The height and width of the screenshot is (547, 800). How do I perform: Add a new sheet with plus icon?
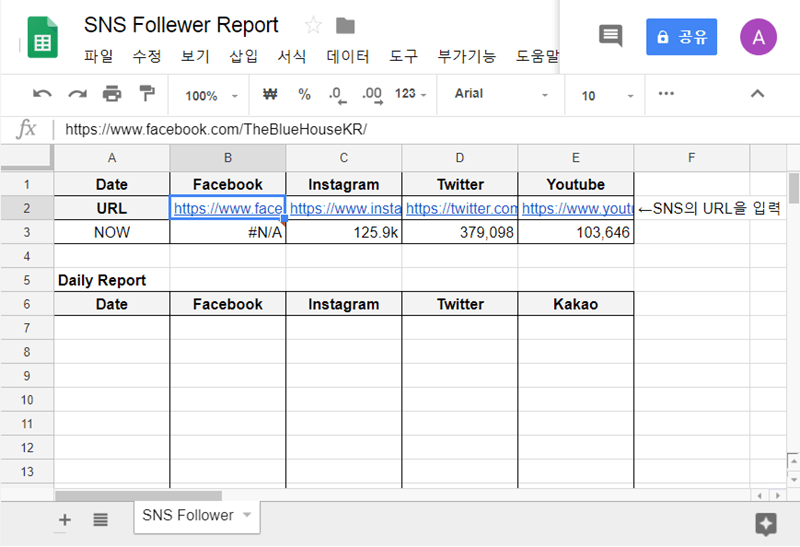(65, 520)
